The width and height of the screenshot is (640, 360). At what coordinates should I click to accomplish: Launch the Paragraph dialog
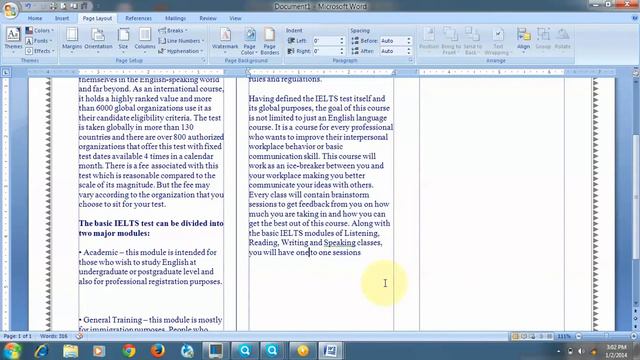(x=411, y=60)
